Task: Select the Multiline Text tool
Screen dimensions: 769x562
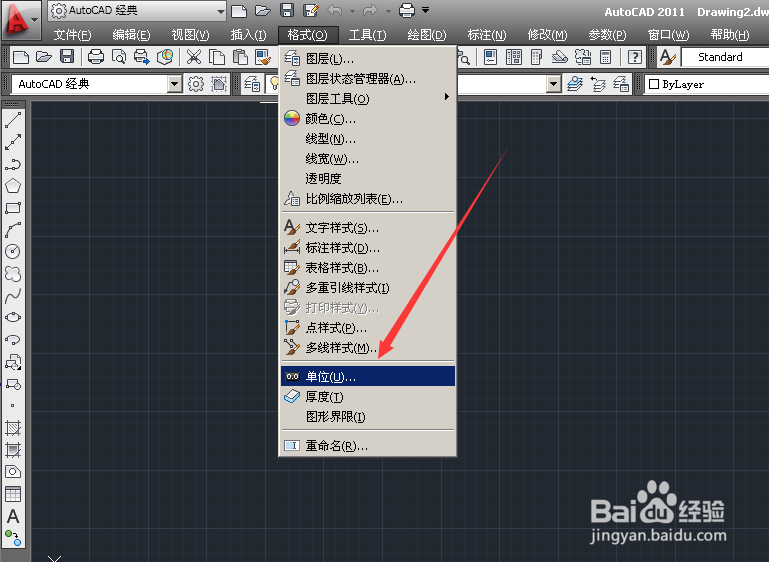Action: coord(13,516)
